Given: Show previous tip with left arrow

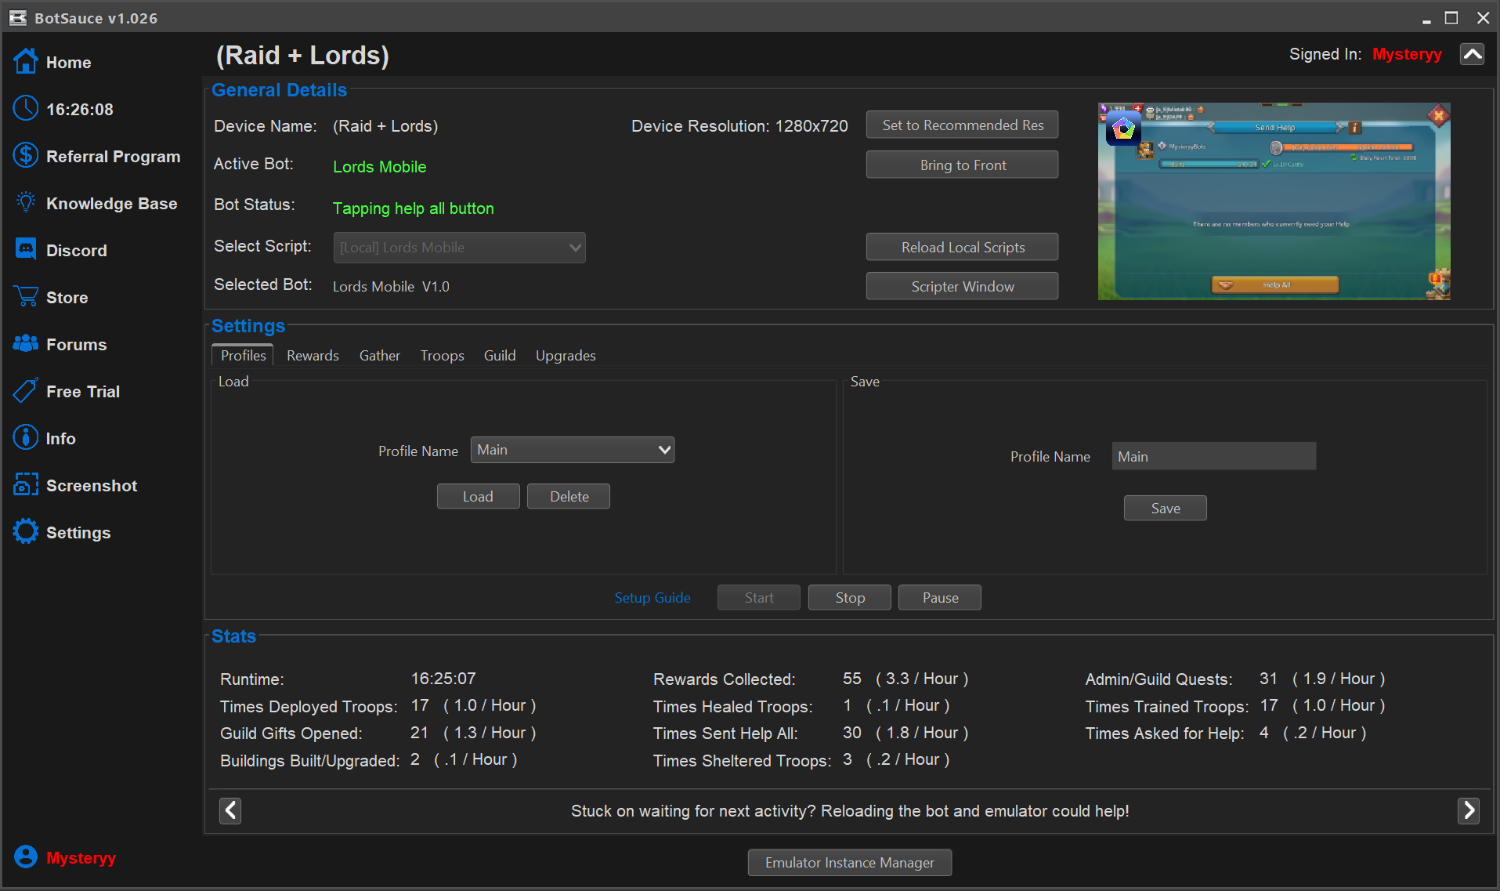Looking at the screenshot, I should pyautogui.click(x=230, y=810).
